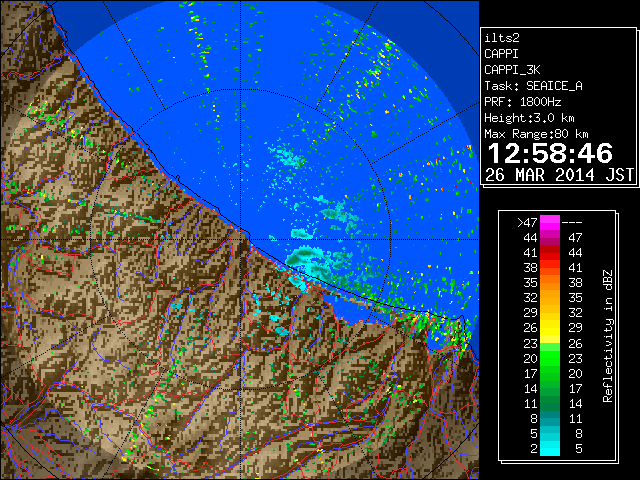640x480 pixels.
Task: Click the lone "2" legend value
Action: (x=533, y=449)
